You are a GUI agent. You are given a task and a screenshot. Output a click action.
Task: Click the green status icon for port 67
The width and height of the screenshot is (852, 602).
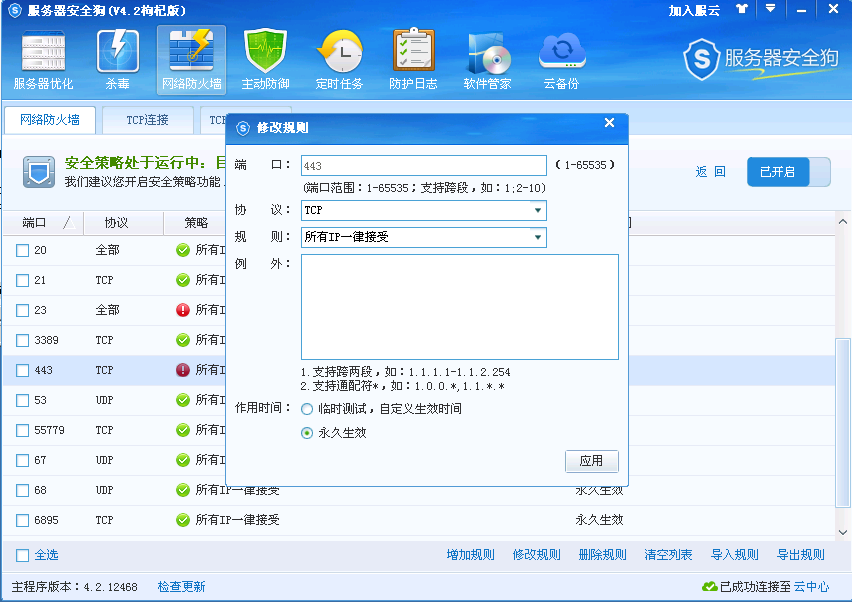183,460
